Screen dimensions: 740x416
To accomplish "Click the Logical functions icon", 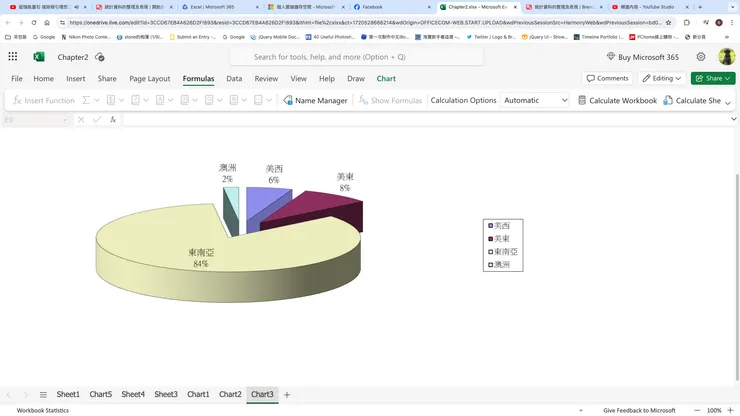I will click(135, 100).
